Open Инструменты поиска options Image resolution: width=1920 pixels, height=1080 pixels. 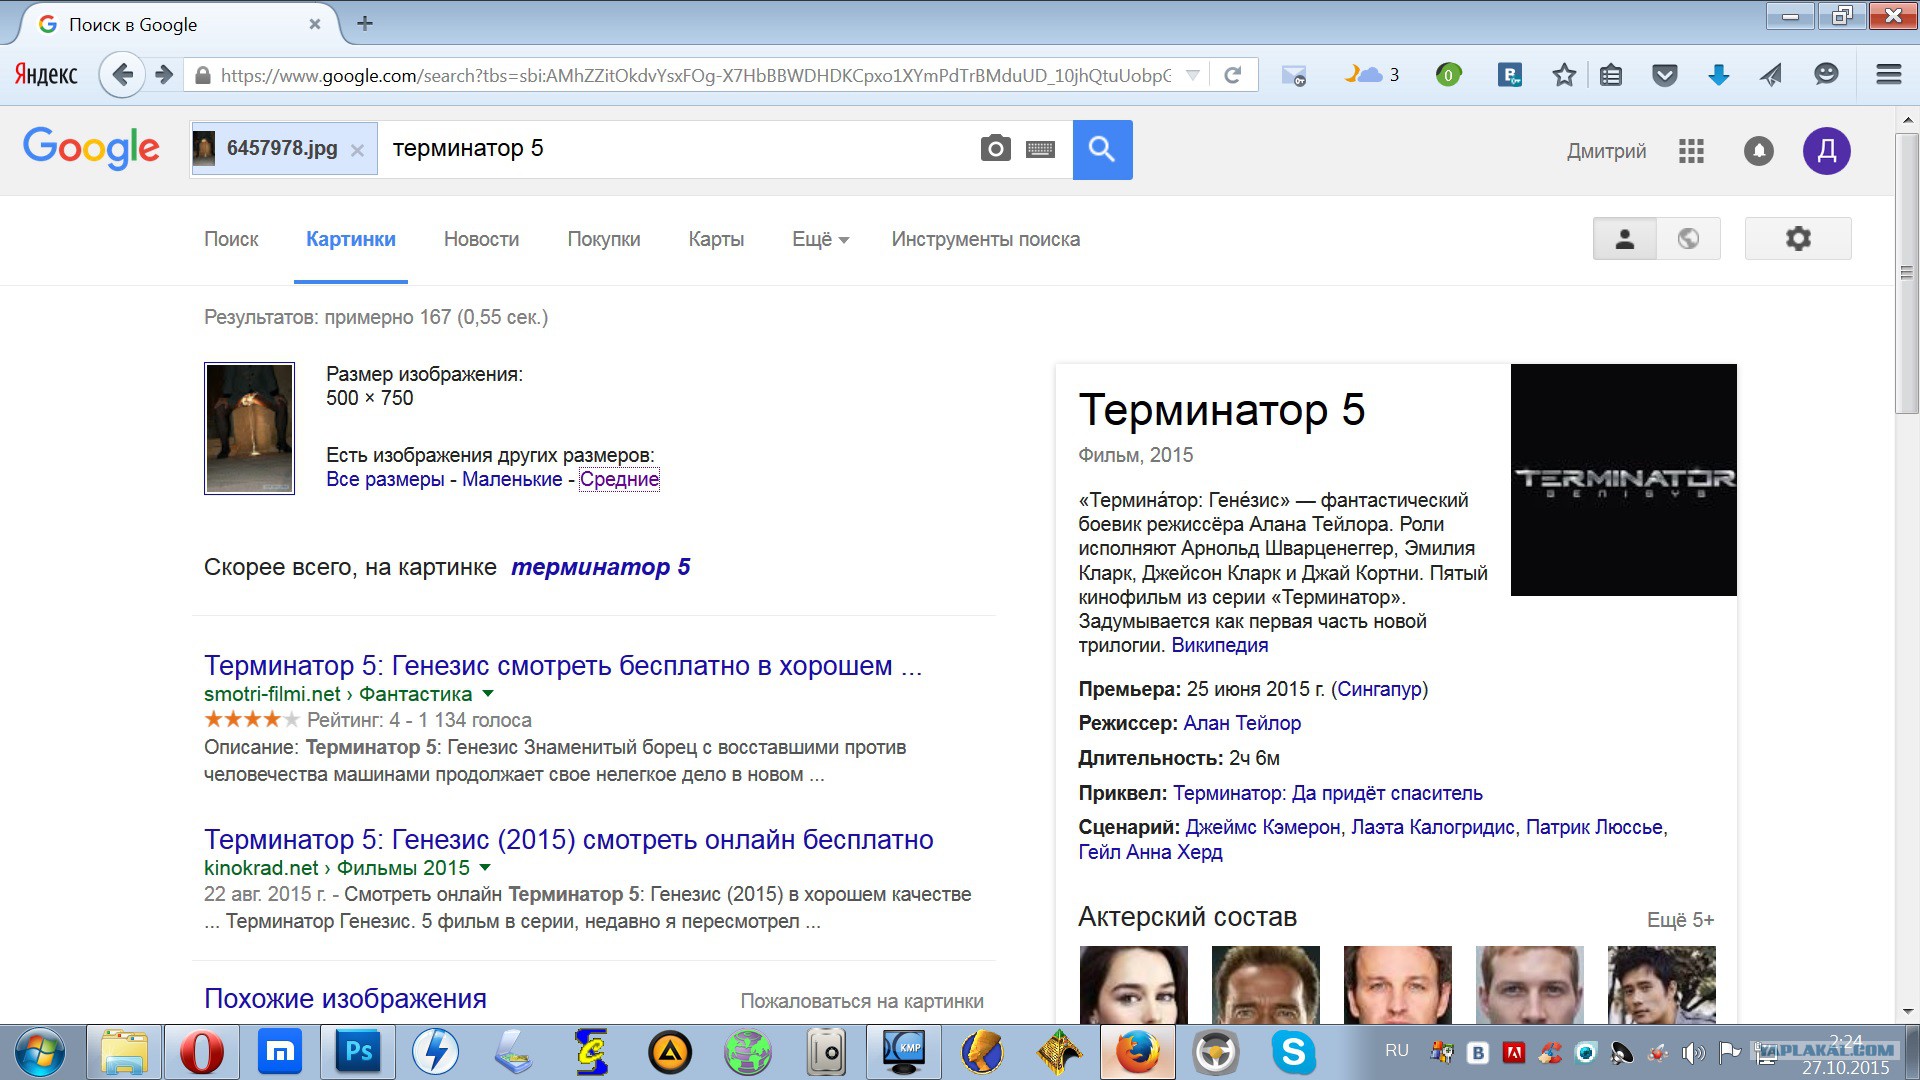pos(986,239)
